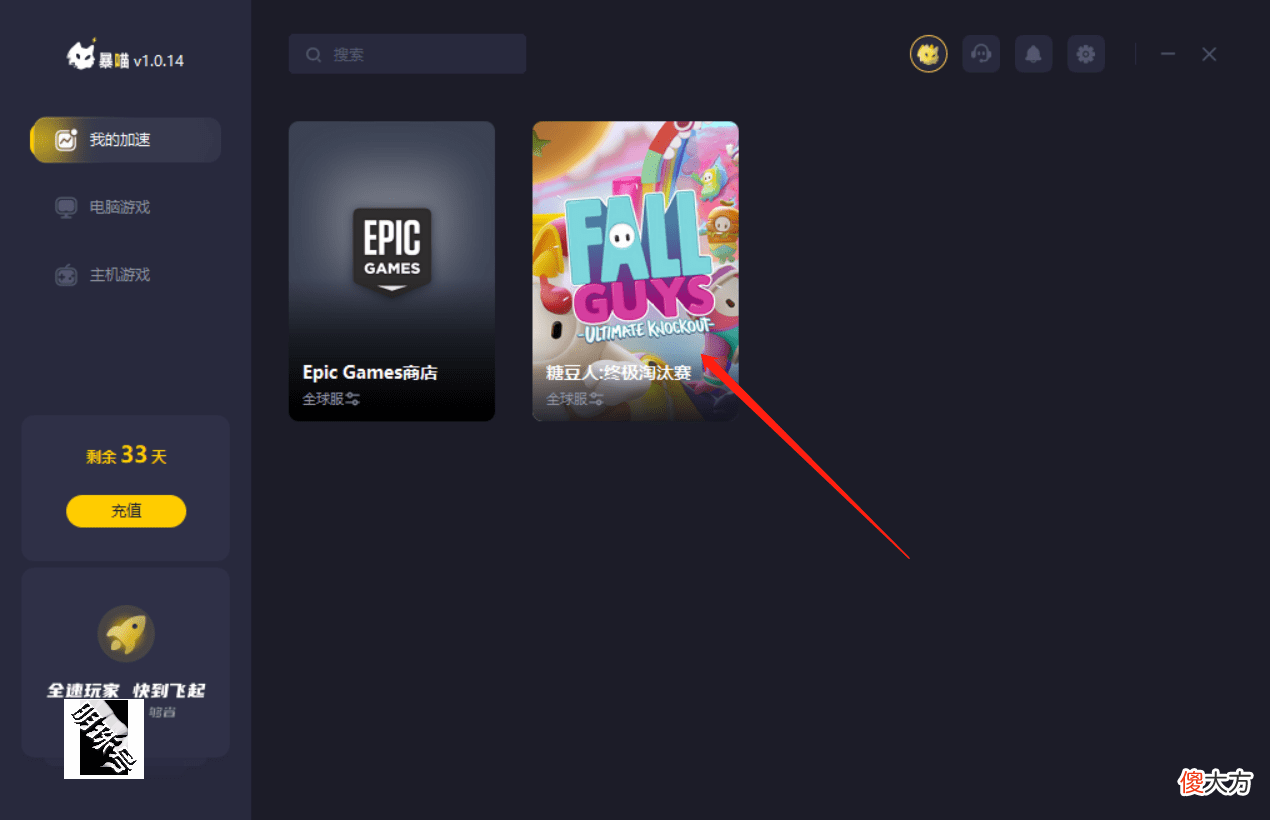
Task: Click the 主机游戏 gamepad icon
Action: click(x=66, y=275)
